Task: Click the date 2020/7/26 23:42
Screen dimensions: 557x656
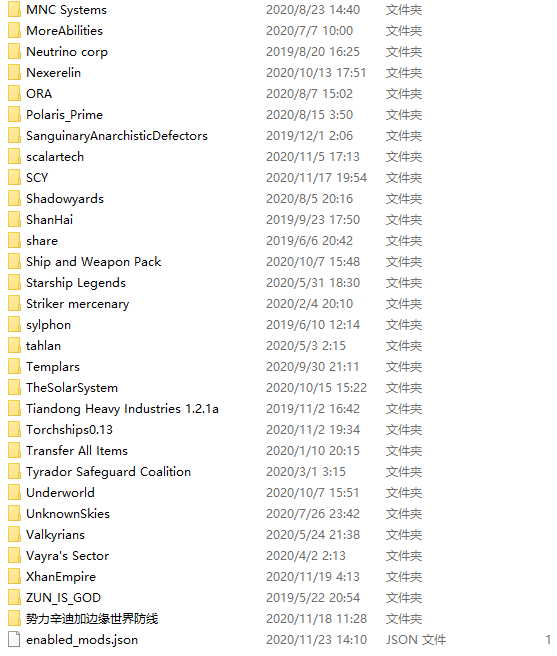Action: click(x=313, y=513)
